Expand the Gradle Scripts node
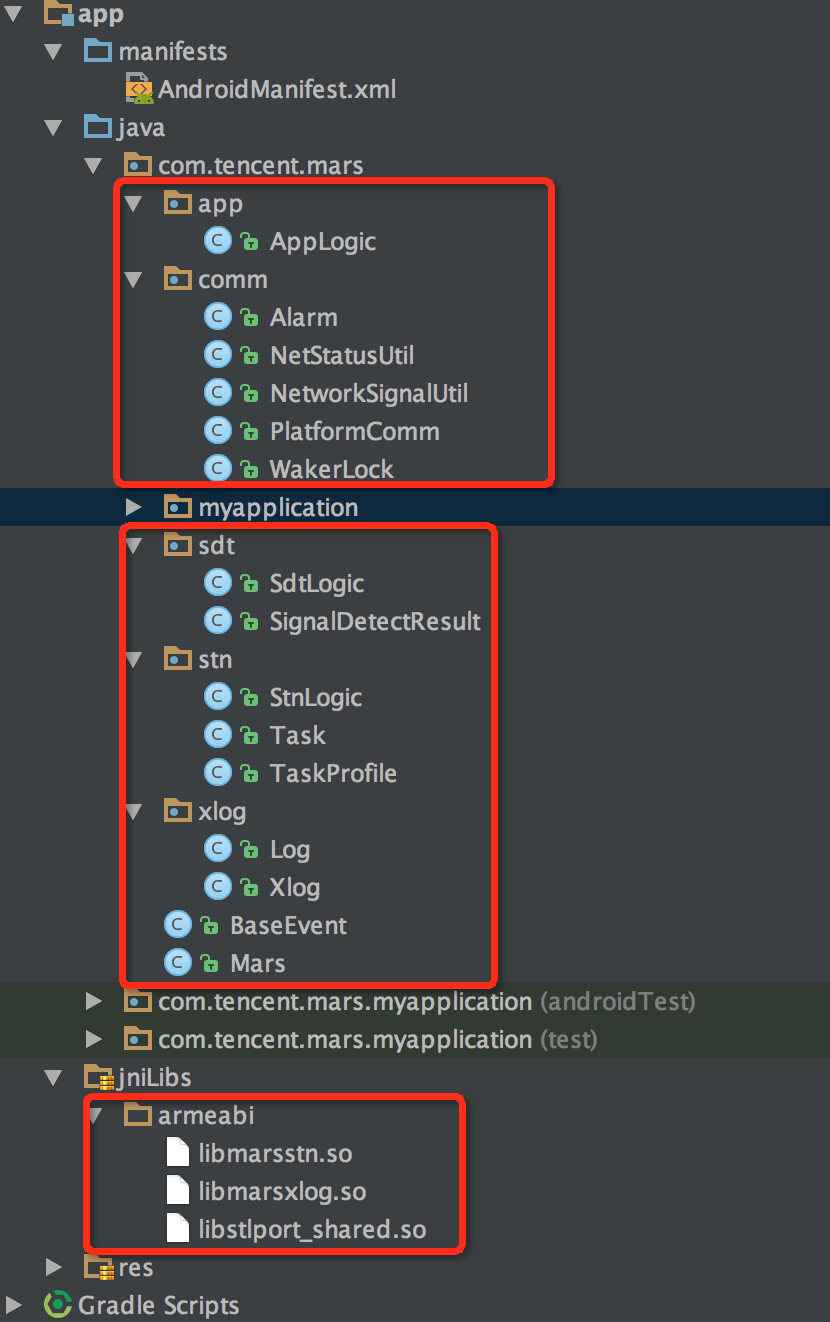 [x=14, y=1305]
